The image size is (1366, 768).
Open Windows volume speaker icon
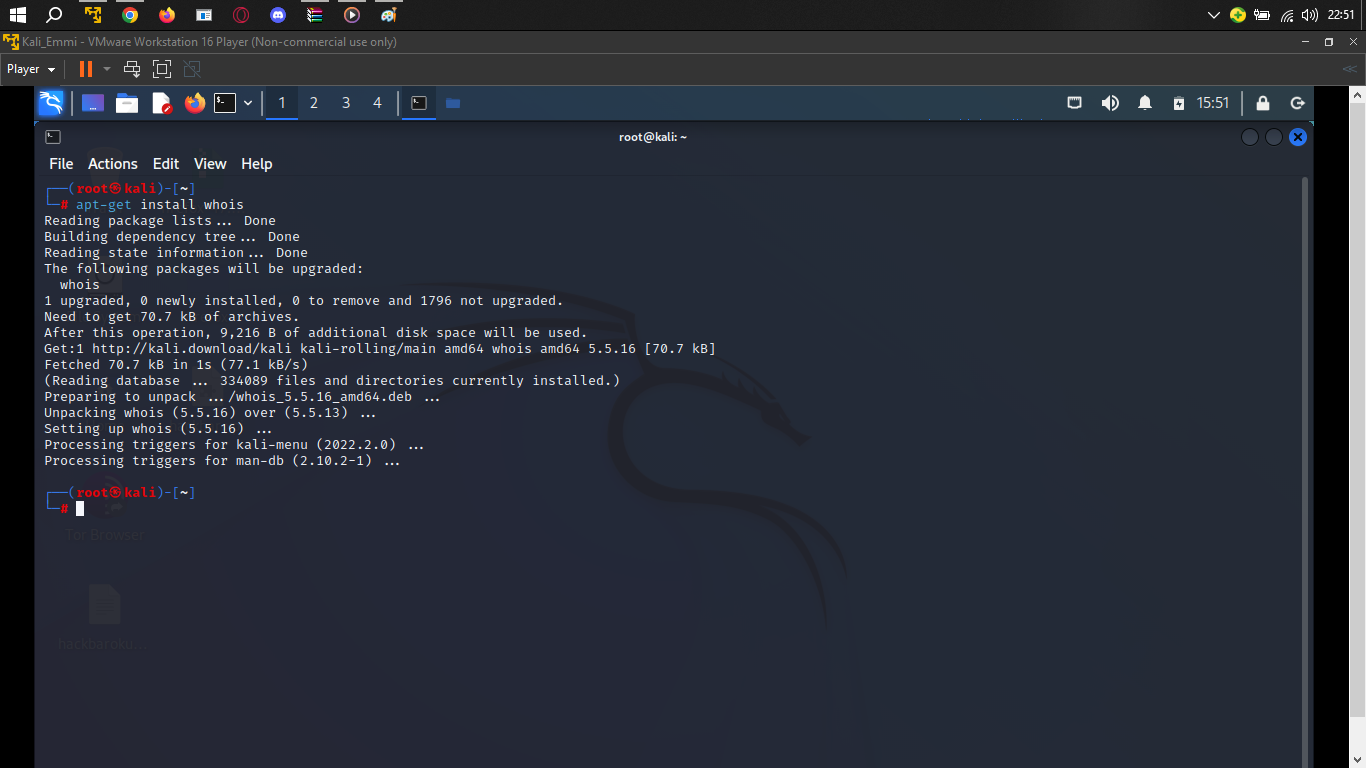pos(1310,15)
